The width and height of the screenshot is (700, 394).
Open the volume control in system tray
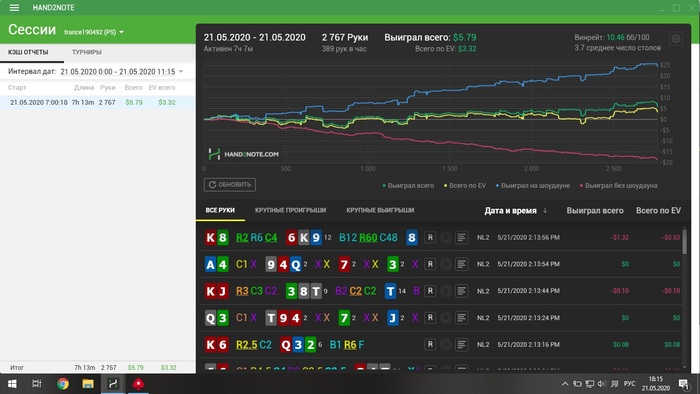pos(601,384)
